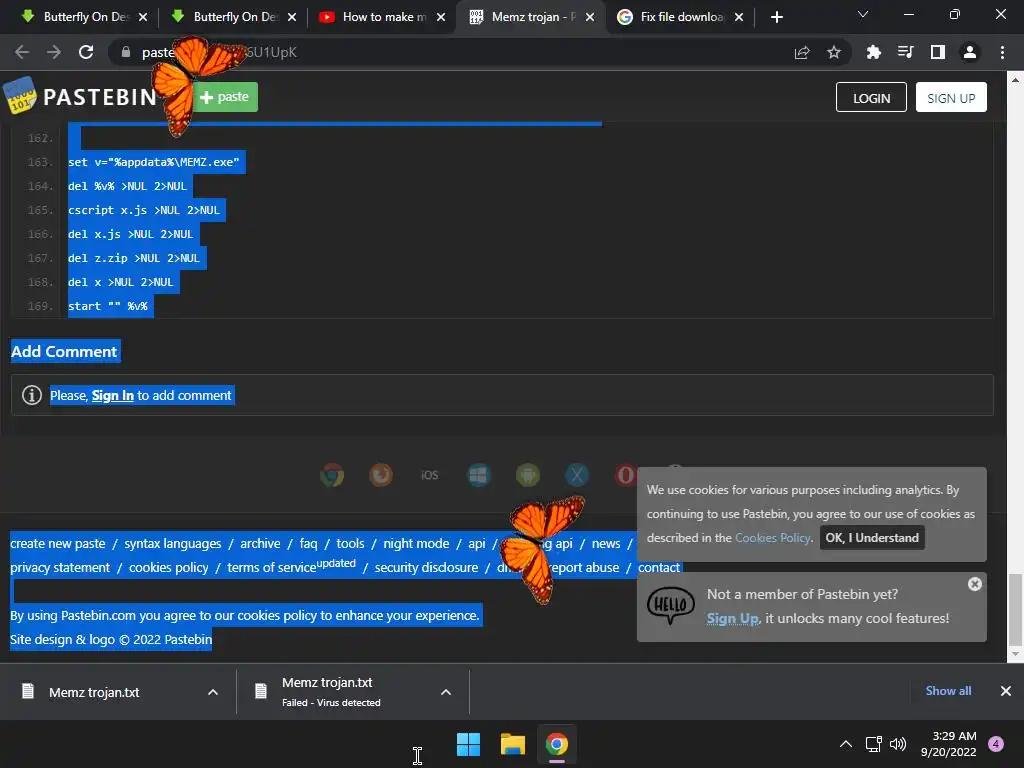The image size is (1024, 768).
Task: Switch to How to make YouTube tab
Action: click(382, 17)
